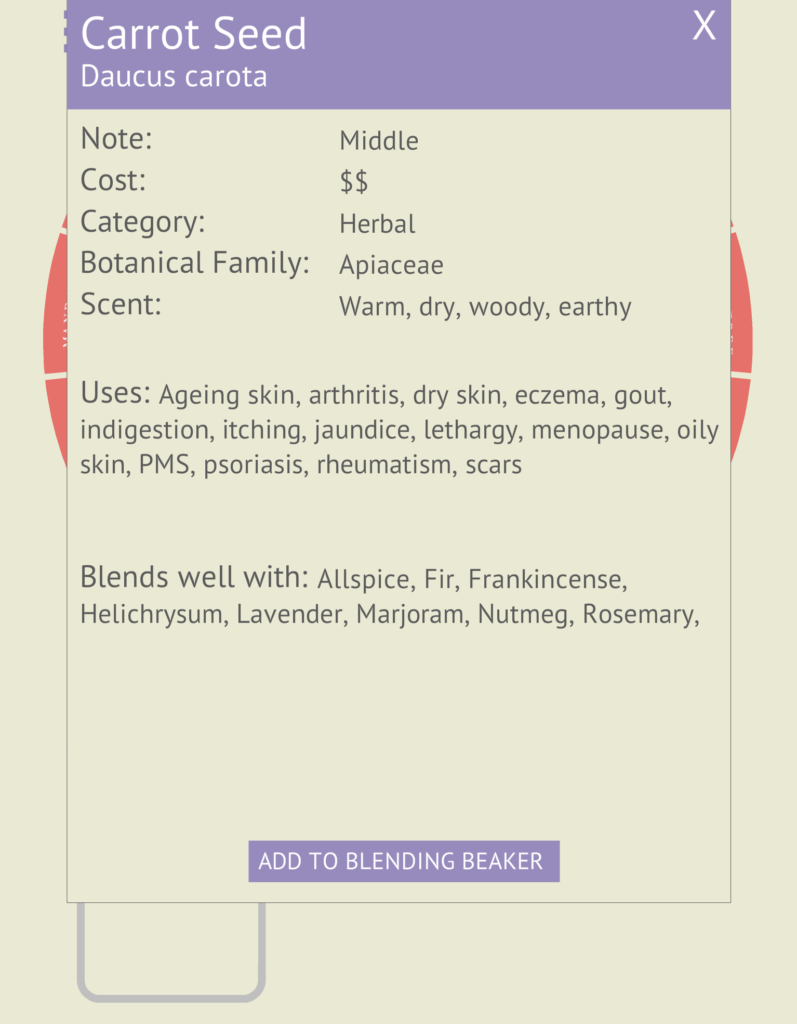Open the hamburger menu behind the card's left edge
Viewport: 797px width, 1024px height.
point(65,31)
